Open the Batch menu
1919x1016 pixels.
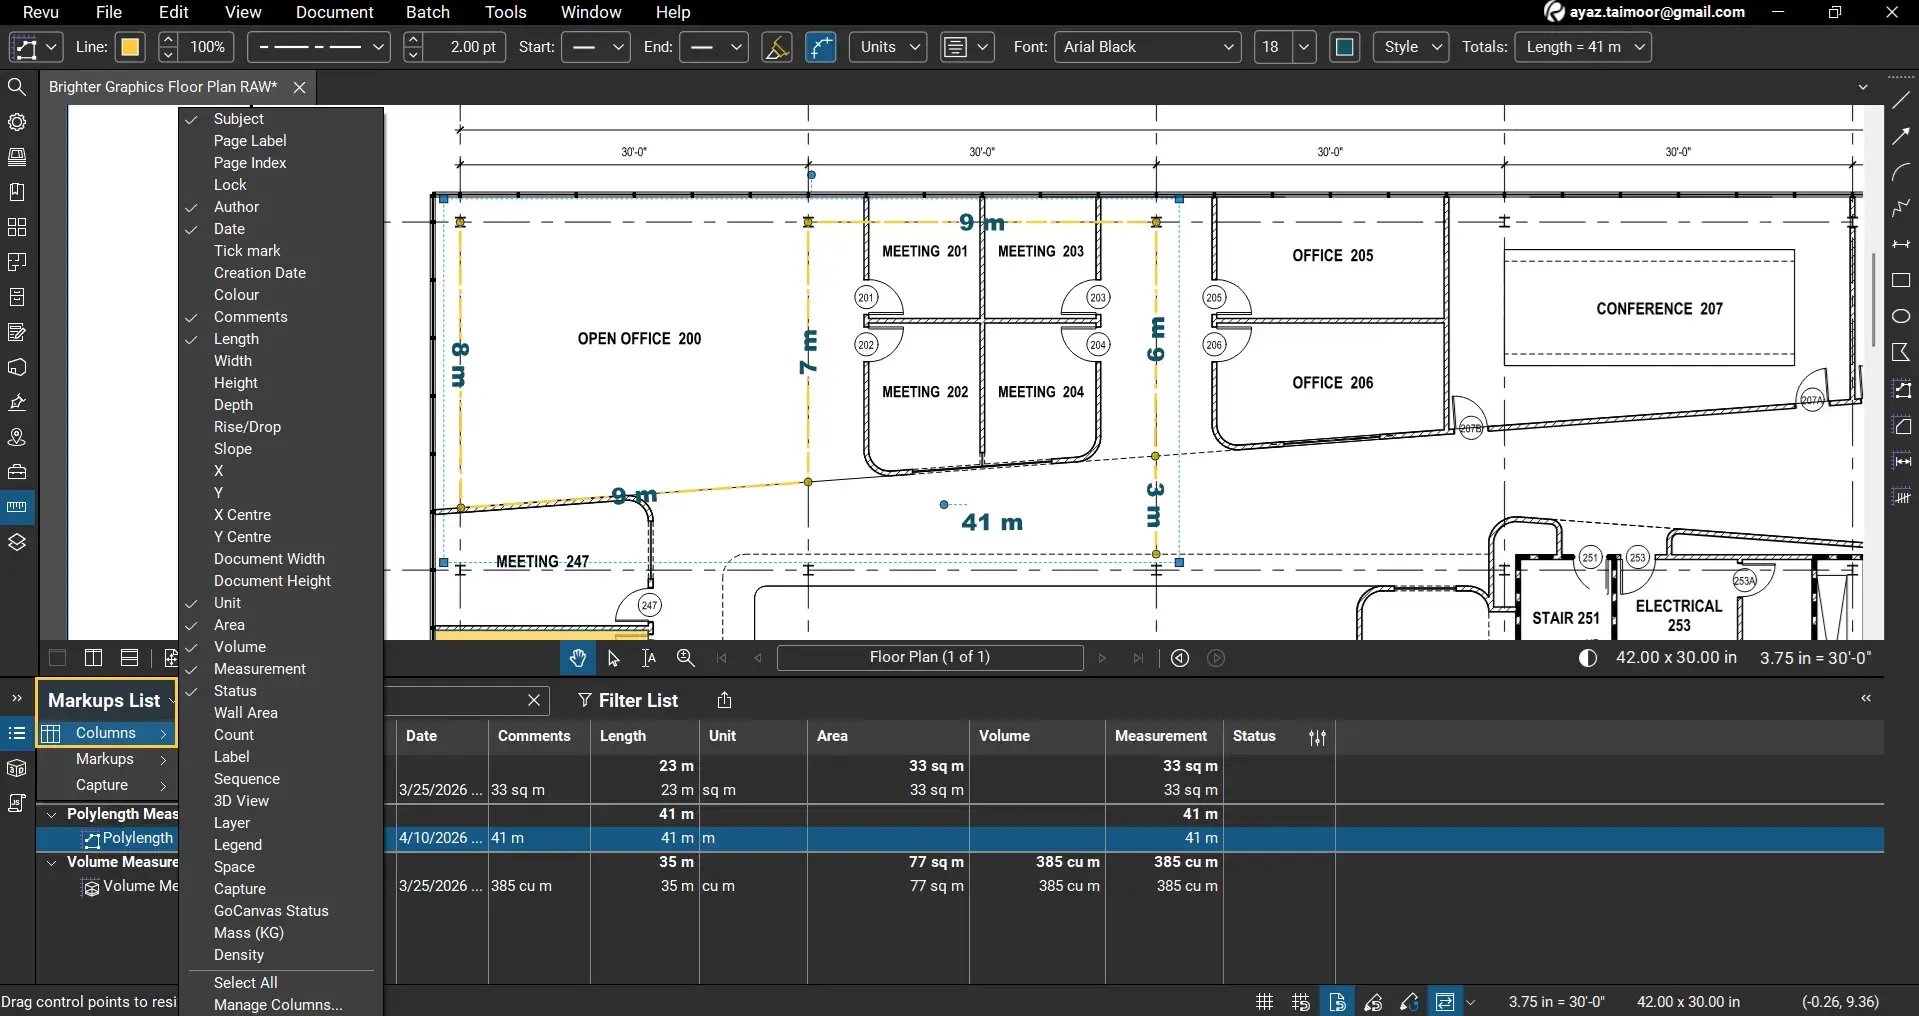427,12
